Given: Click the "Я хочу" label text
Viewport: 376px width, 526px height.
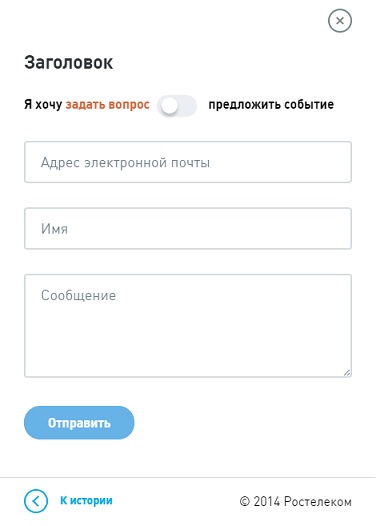Looking at the screenshot, I should coord(43,105).
